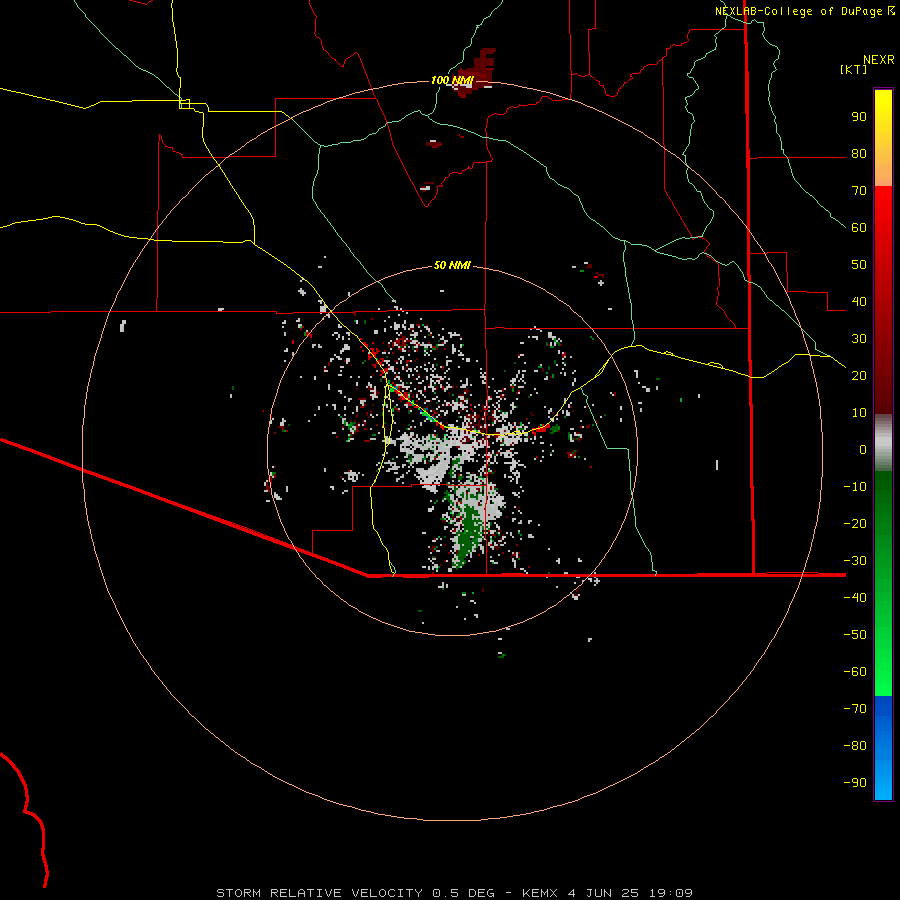Select the 100 NMI range ring label
900x900 pixels.
tap(452, 80)
